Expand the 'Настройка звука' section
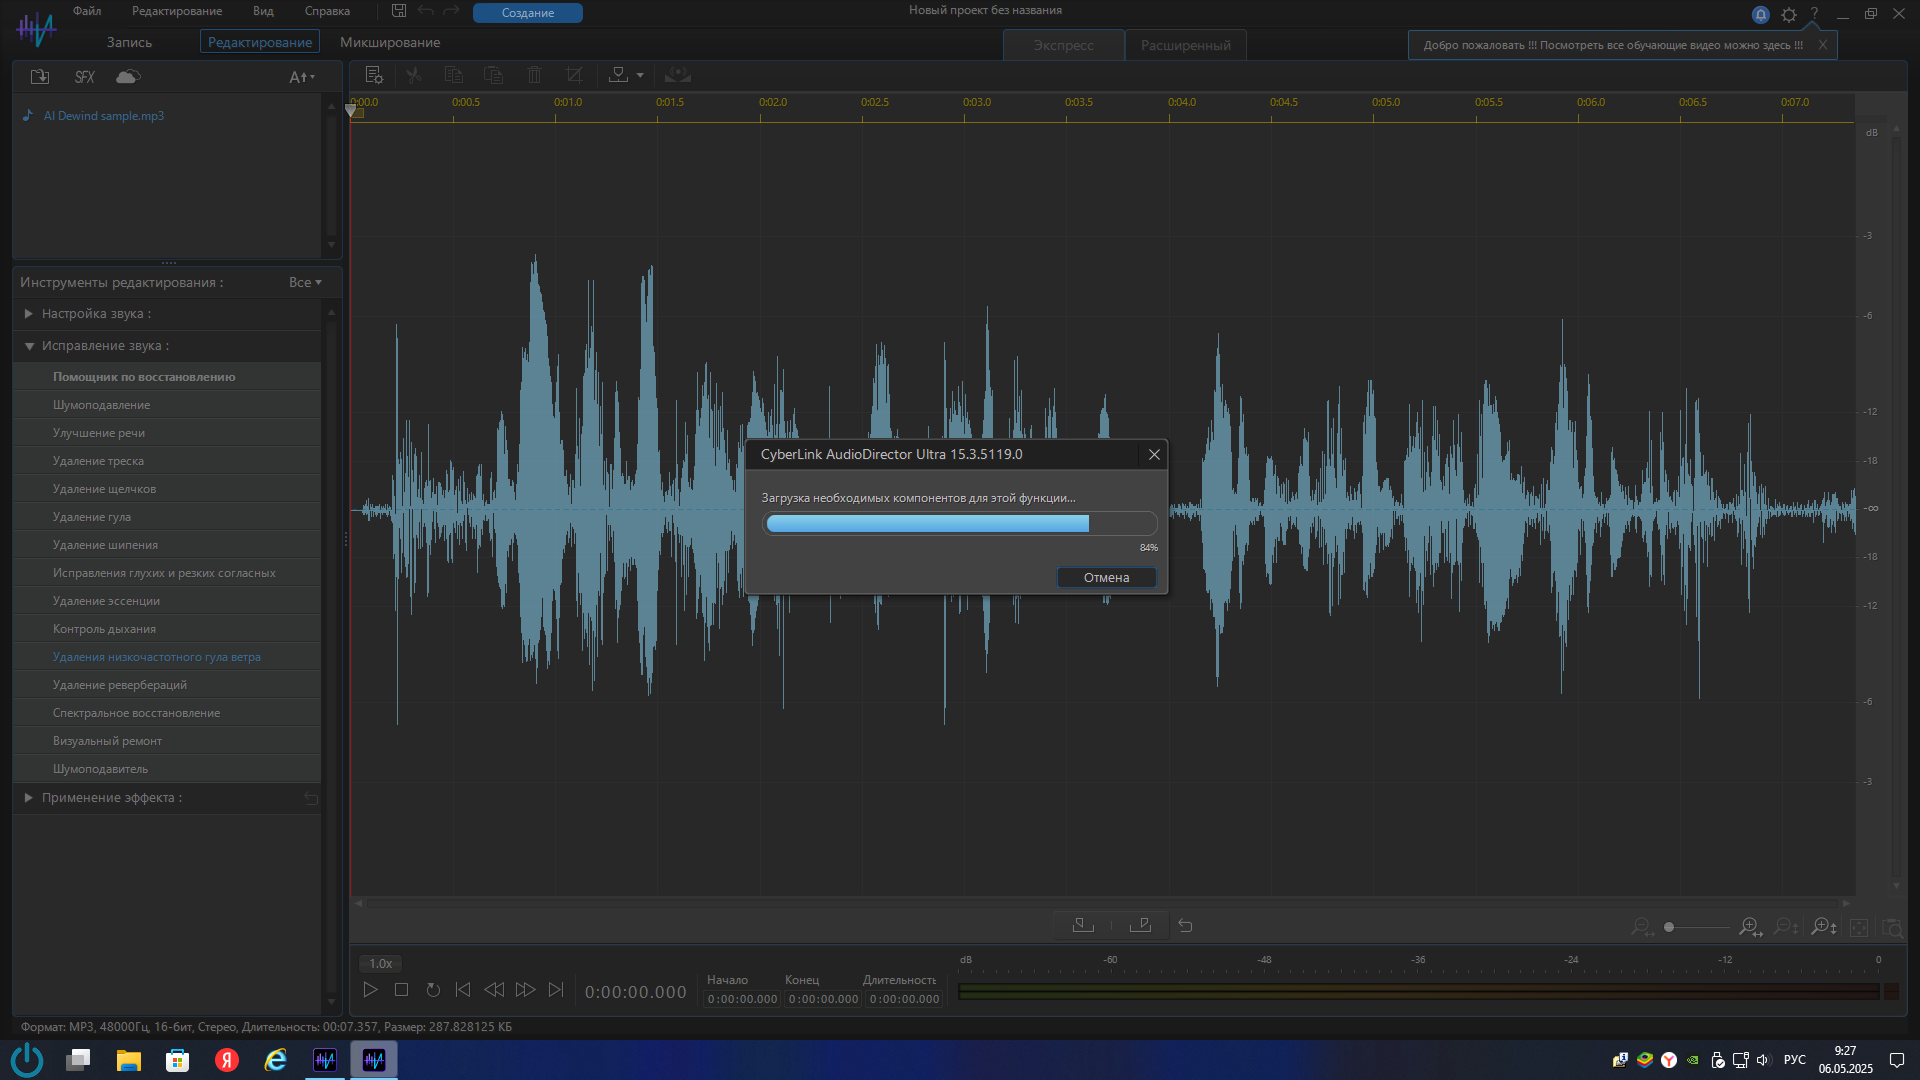Screen dimensions: 1920x1080 click(x=29, y=314)
